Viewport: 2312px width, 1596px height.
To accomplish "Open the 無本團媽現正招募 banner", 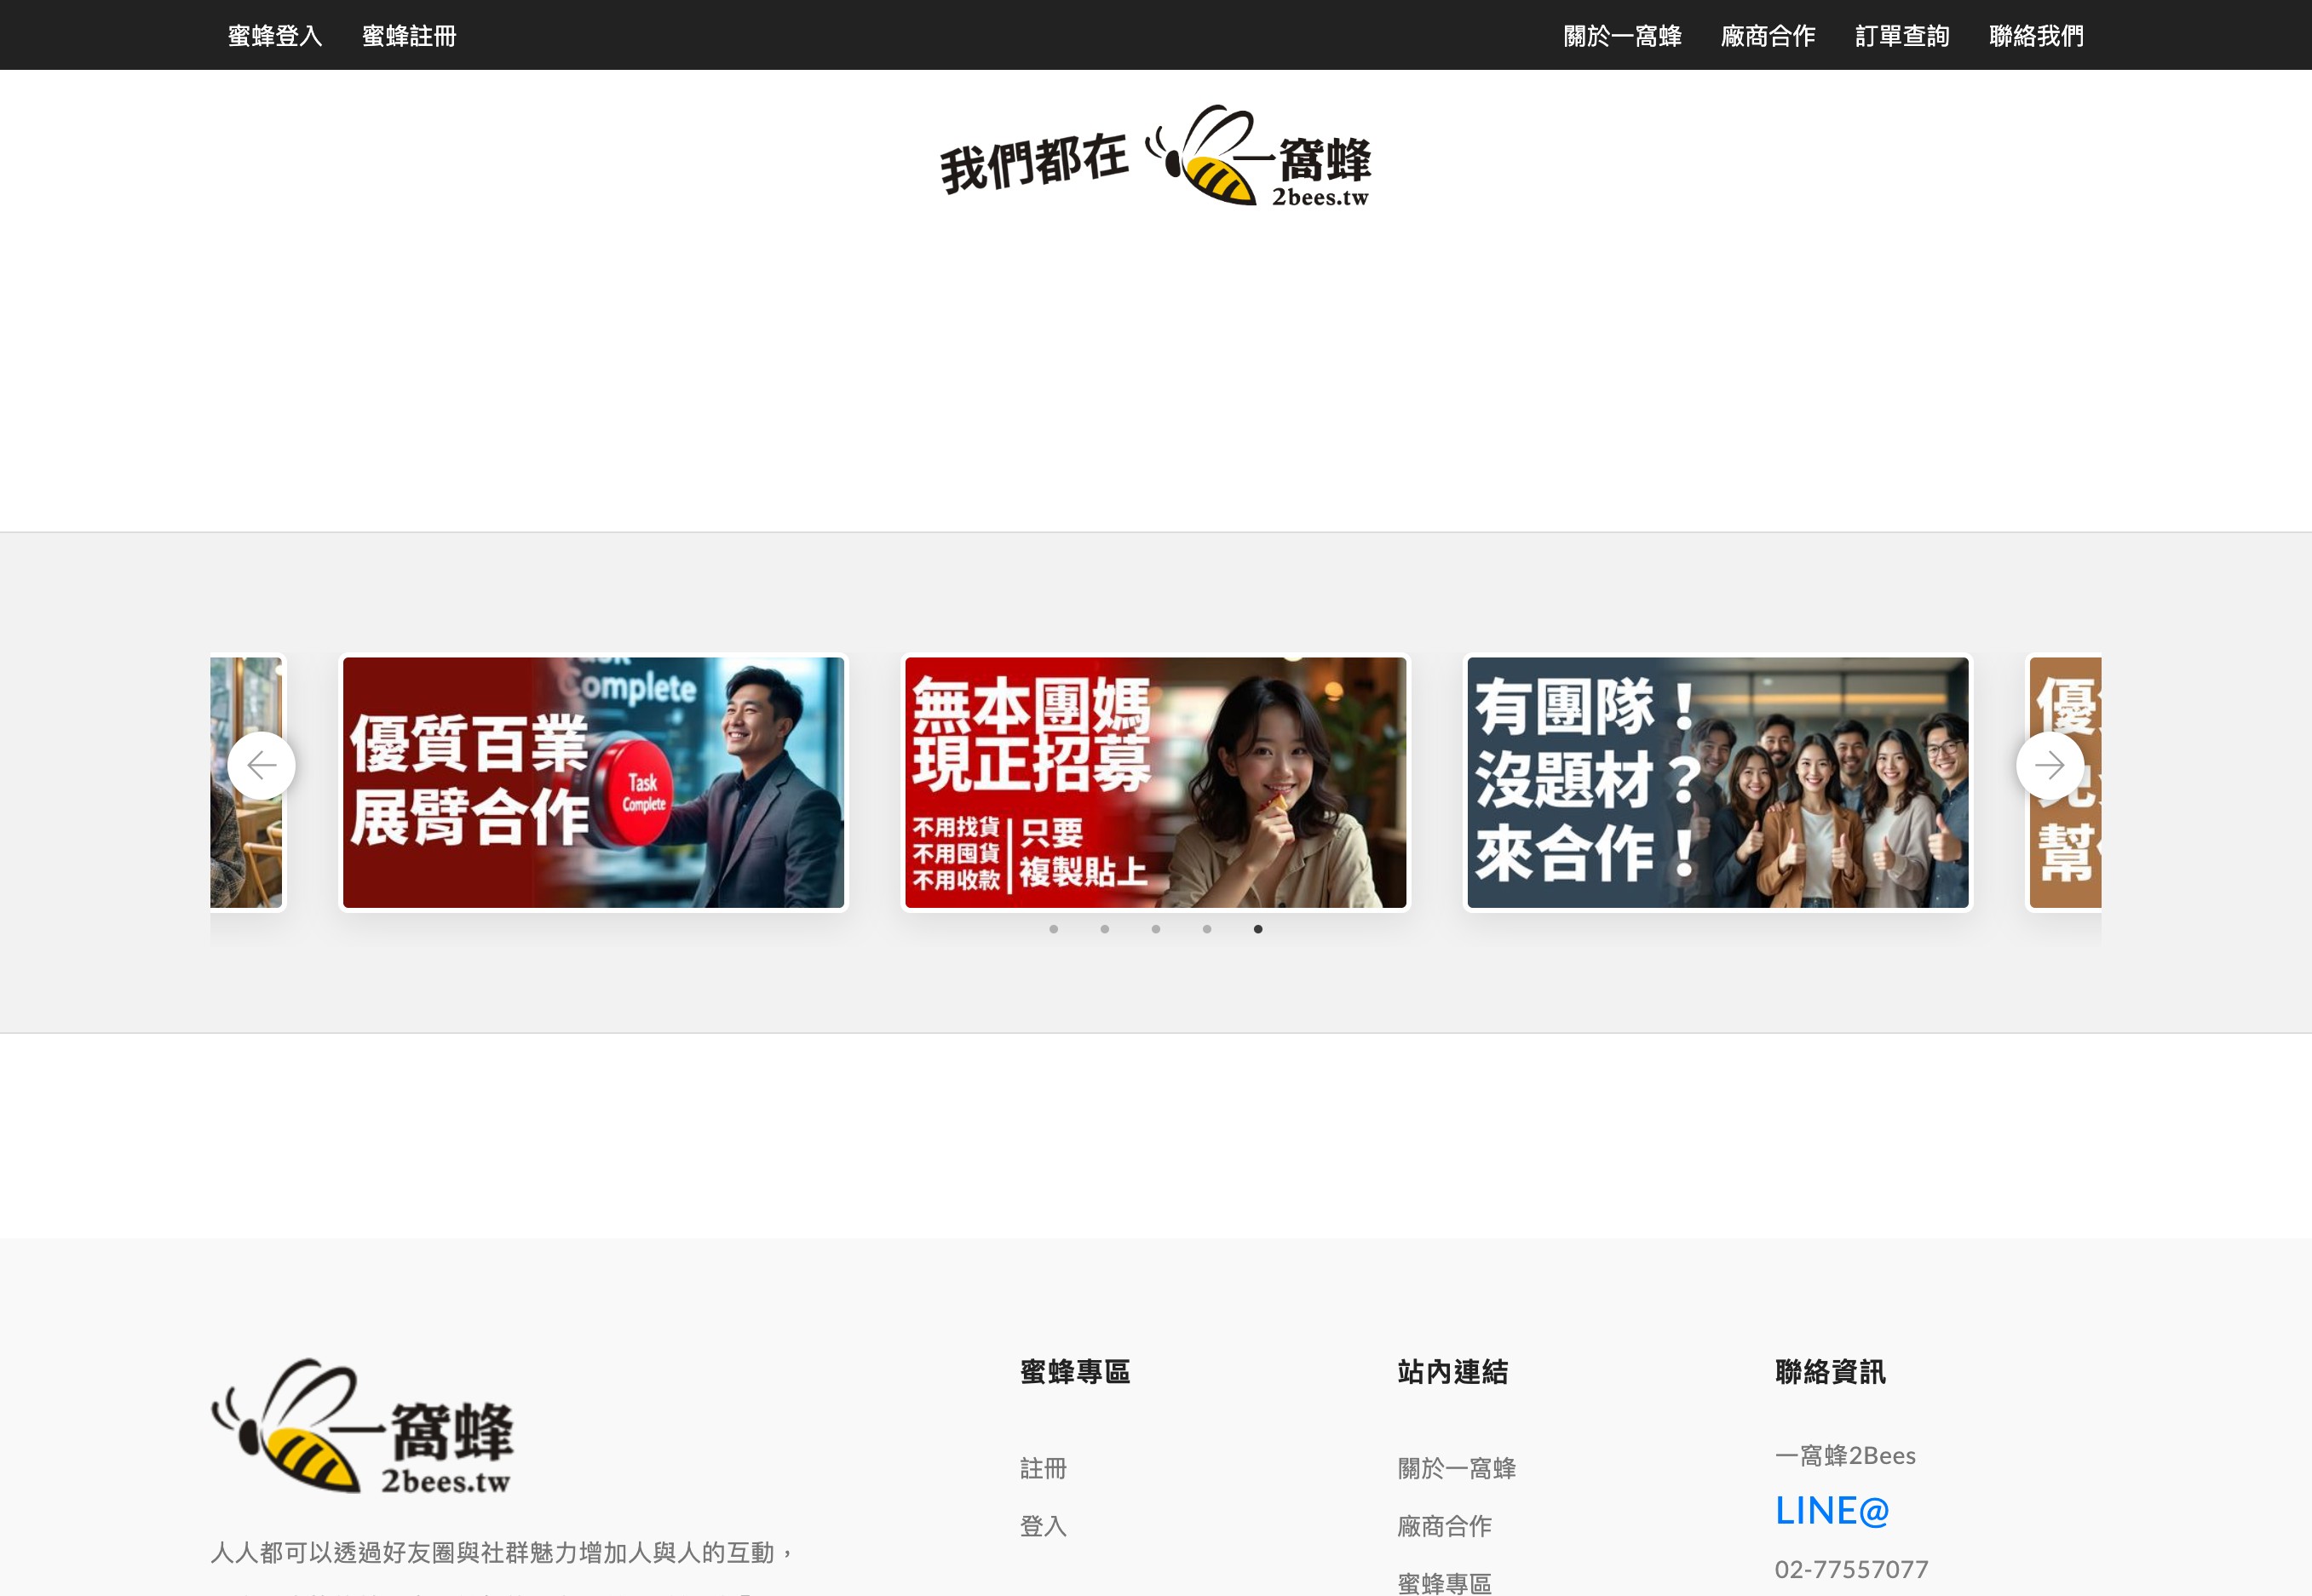I will pyautogui.click(x=1155, y=782).
